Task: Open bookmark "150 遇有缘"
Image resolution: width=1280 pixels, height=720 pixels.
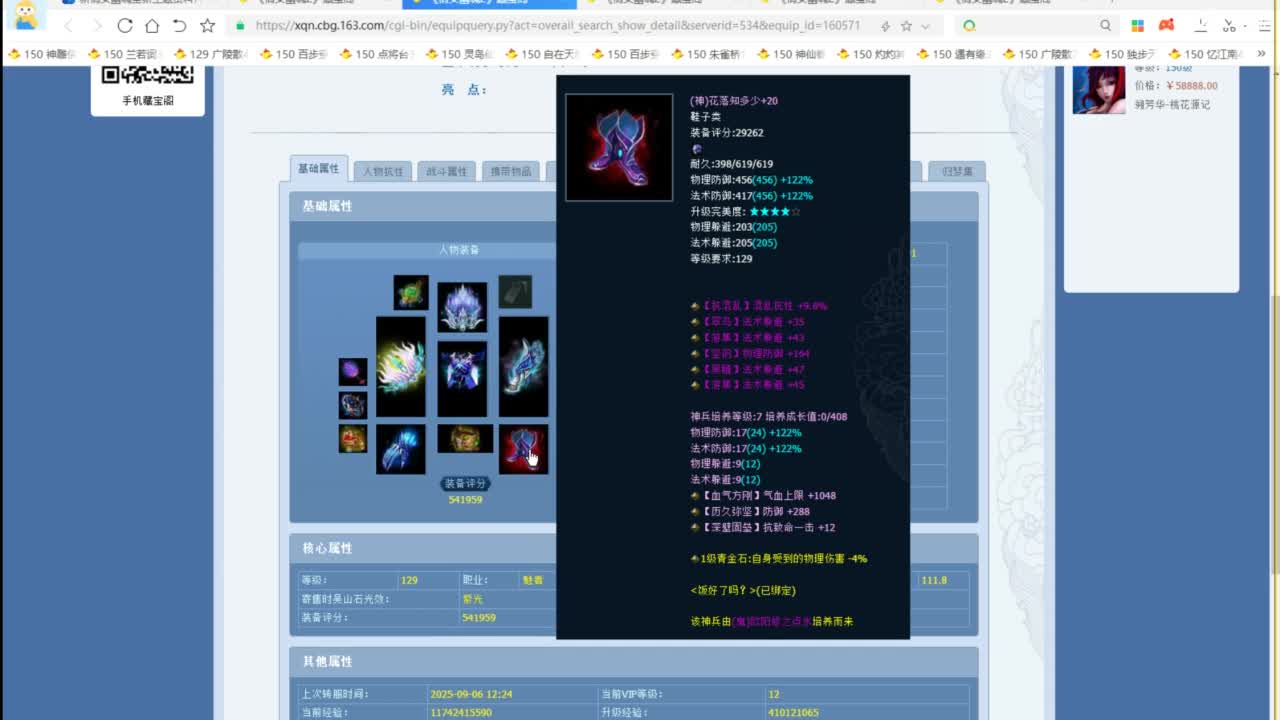Action: tap(952, 54)
